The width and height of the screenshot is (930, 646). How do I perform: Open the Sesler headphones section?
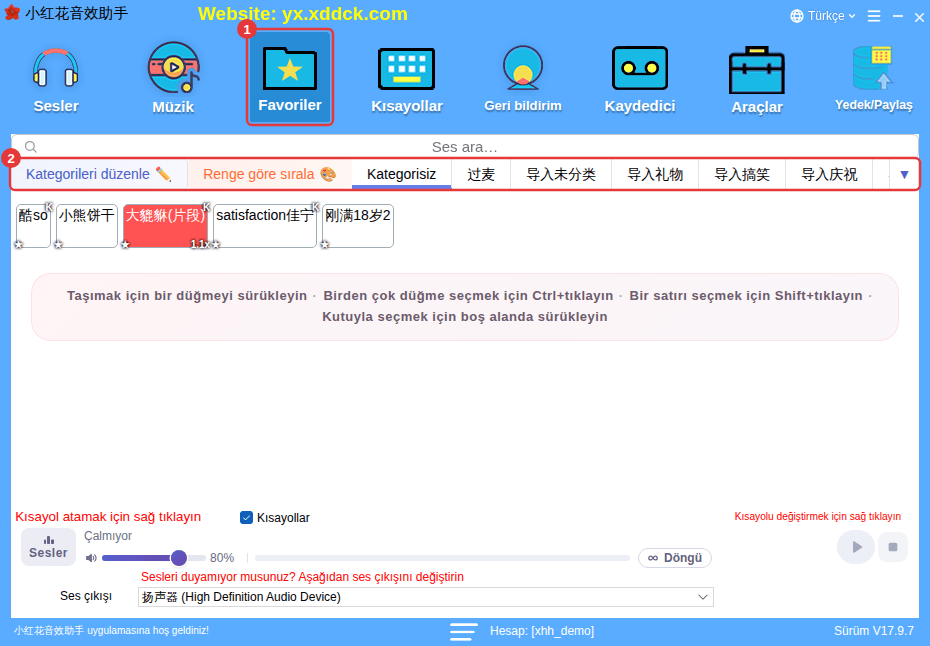[56, 80]
